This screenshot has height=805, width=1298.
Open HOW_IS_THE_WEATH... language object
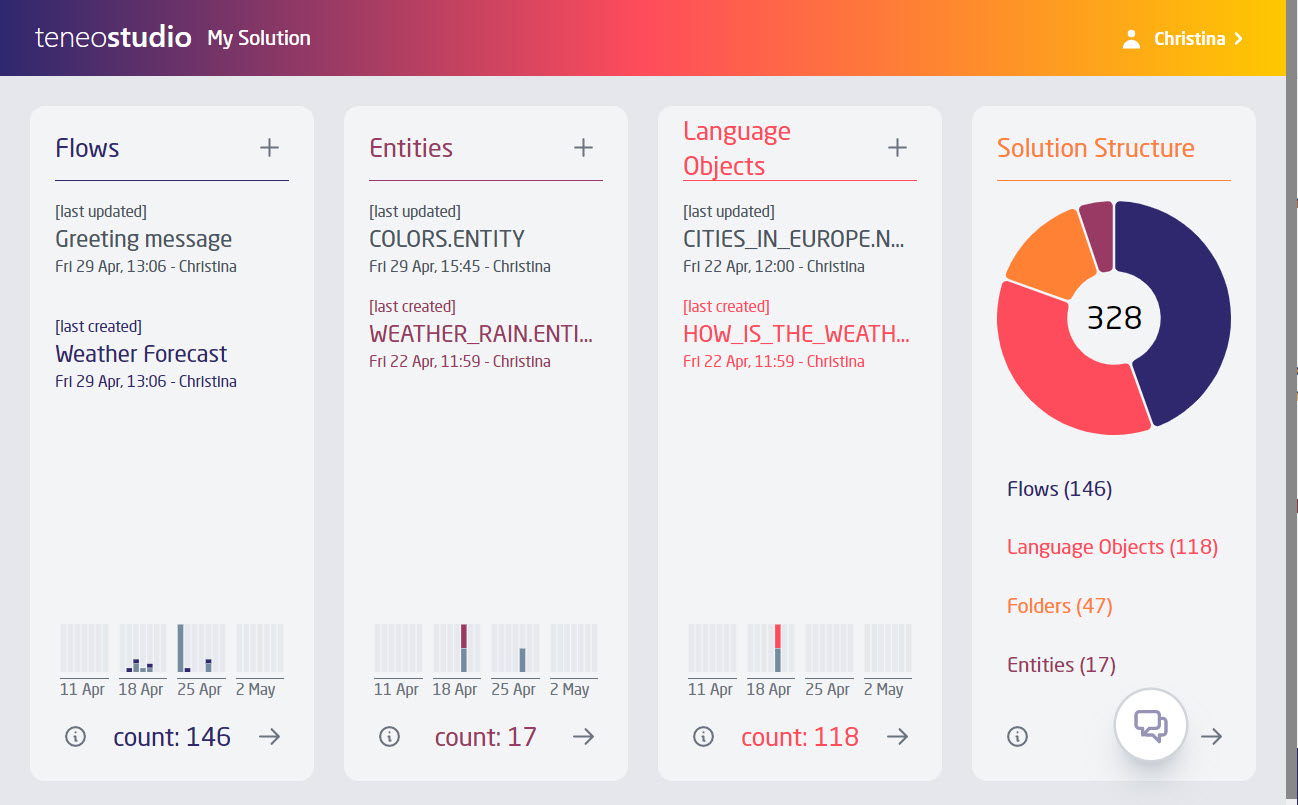point(795,334)
